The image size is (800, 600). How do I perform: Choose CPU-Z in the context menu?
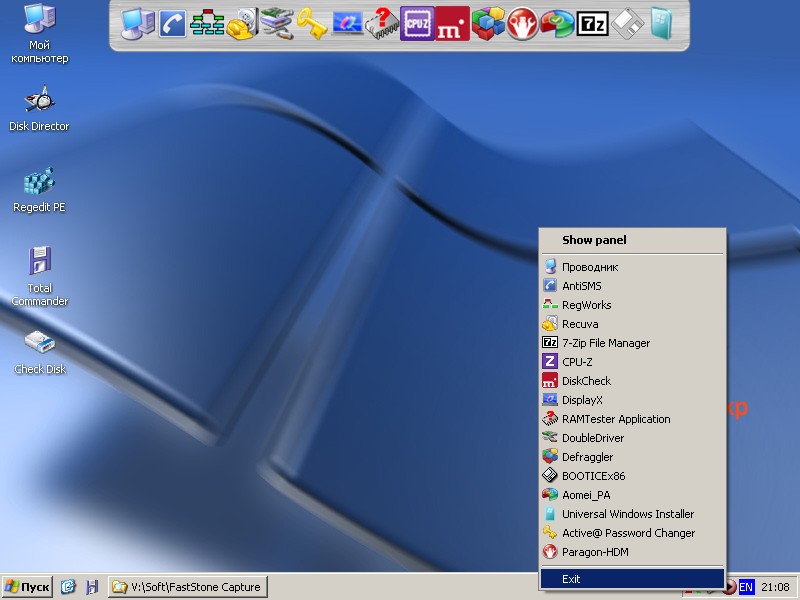pos(632,362)
